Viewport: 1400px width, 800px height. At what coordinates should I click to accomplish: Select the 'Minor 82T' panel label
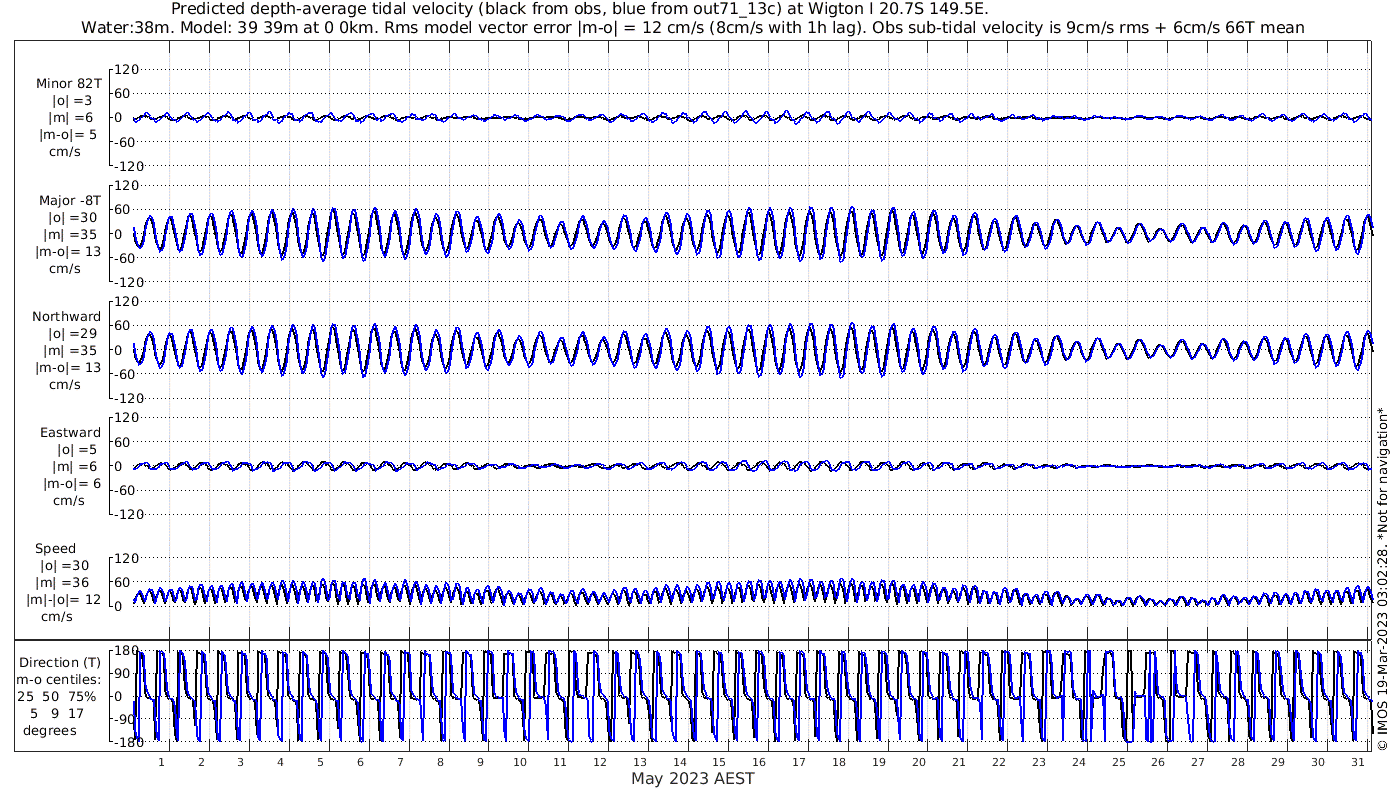[x=68, y=84]
